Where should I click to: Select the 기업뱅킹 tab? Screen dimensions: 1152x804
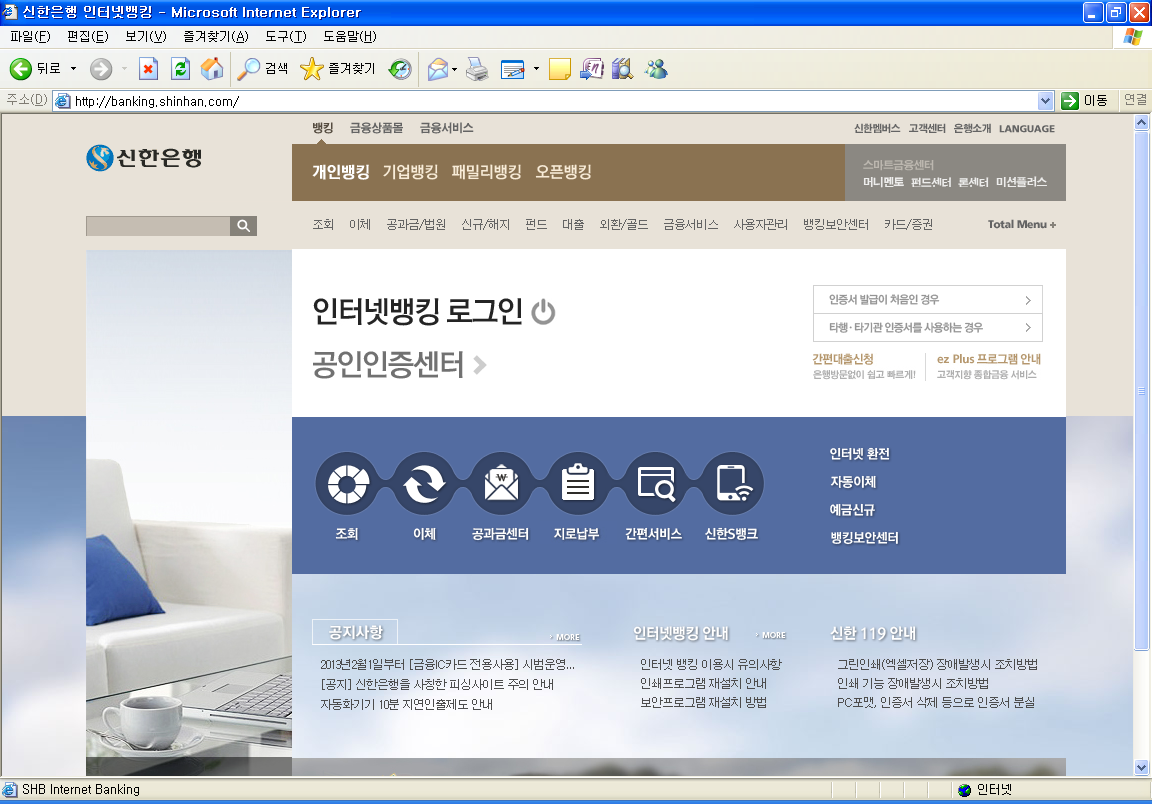click(x=411, y=172)
